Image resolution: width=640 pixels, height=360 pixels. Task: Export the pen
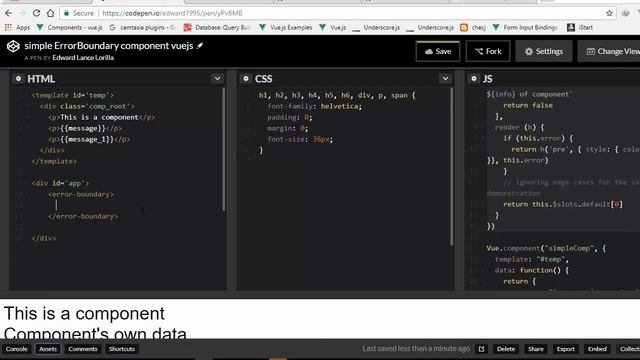tap(566, 349)
